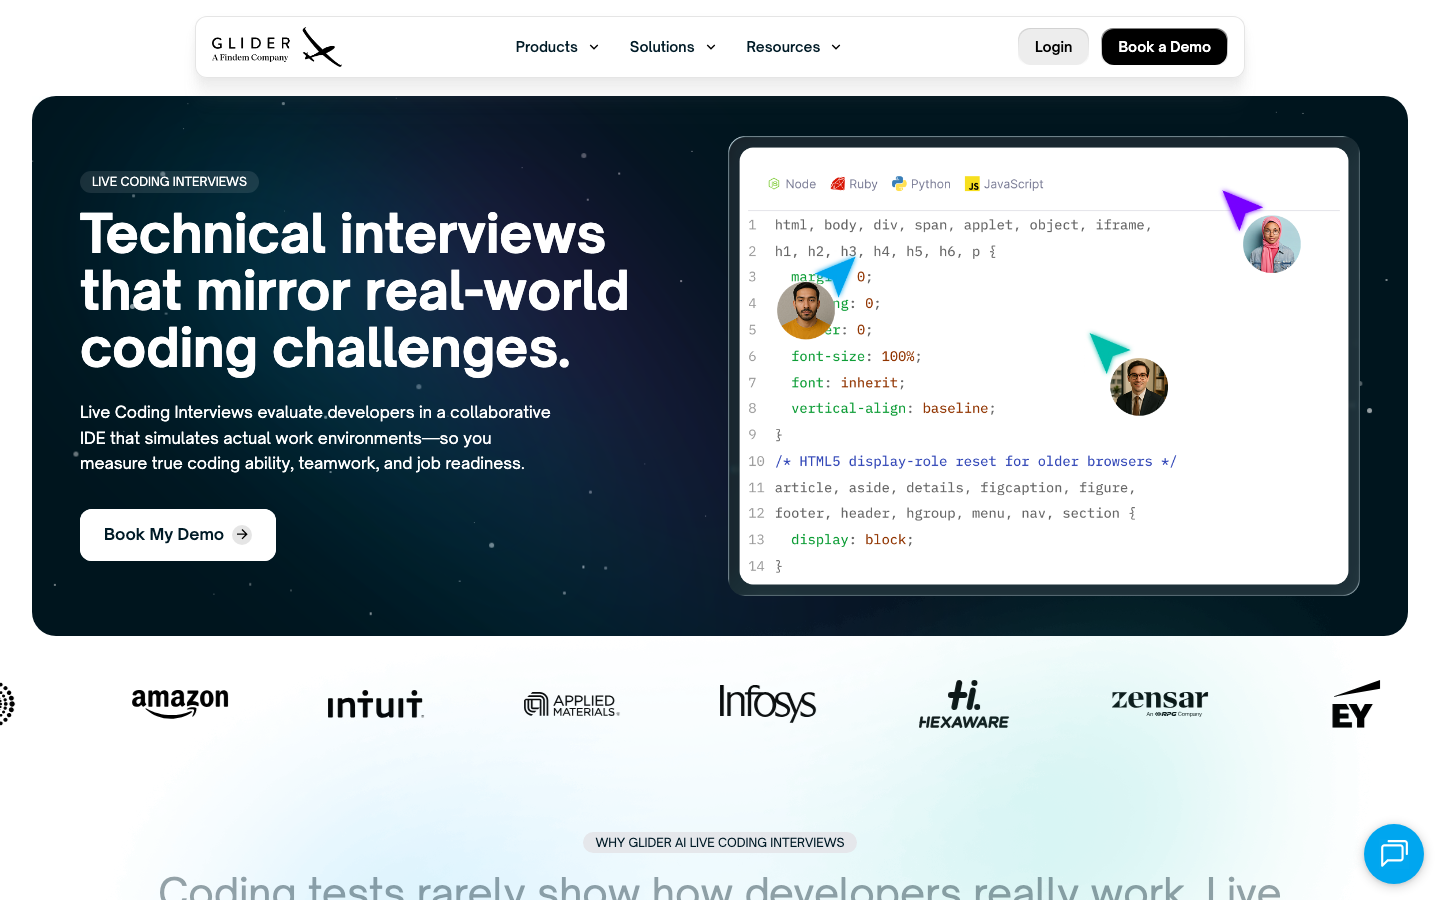Click the Glider logo in the header
The width and height of the screenshot is (1440, 900).
276,47
